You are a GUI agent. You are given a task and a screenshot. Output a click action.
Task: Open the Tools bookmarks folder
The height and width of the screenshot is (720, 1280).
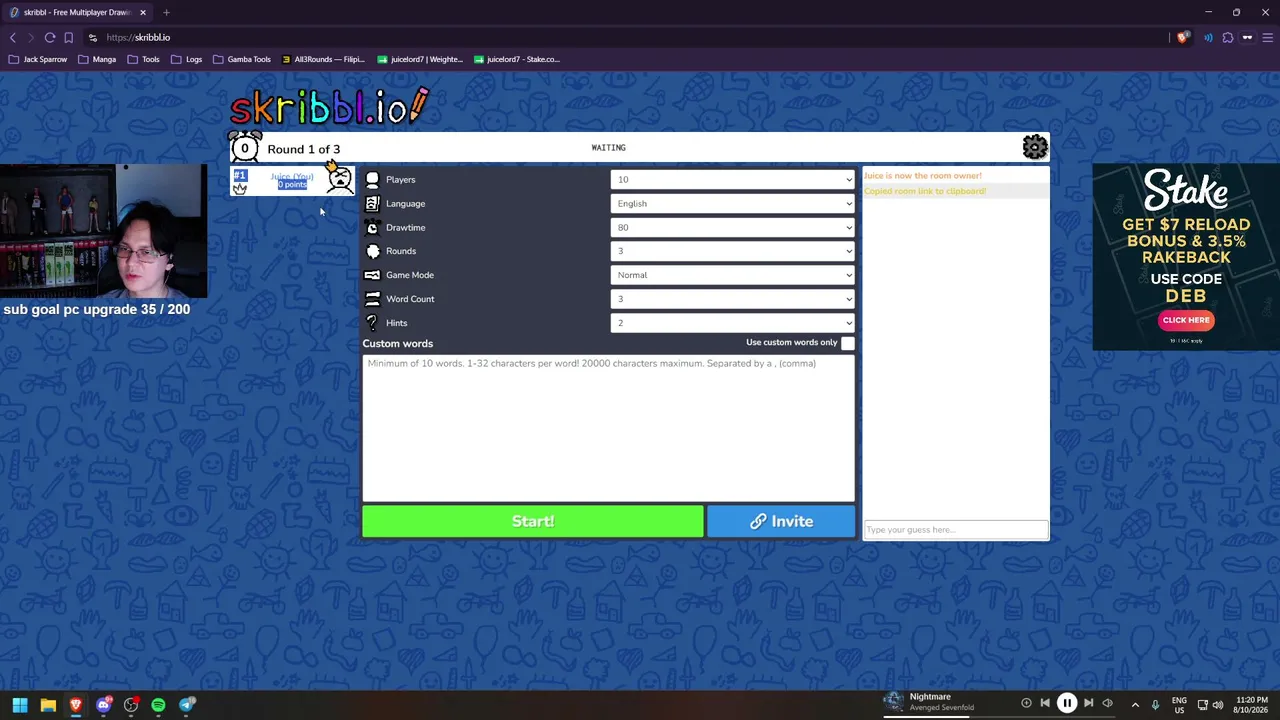[x=143, y=60]
